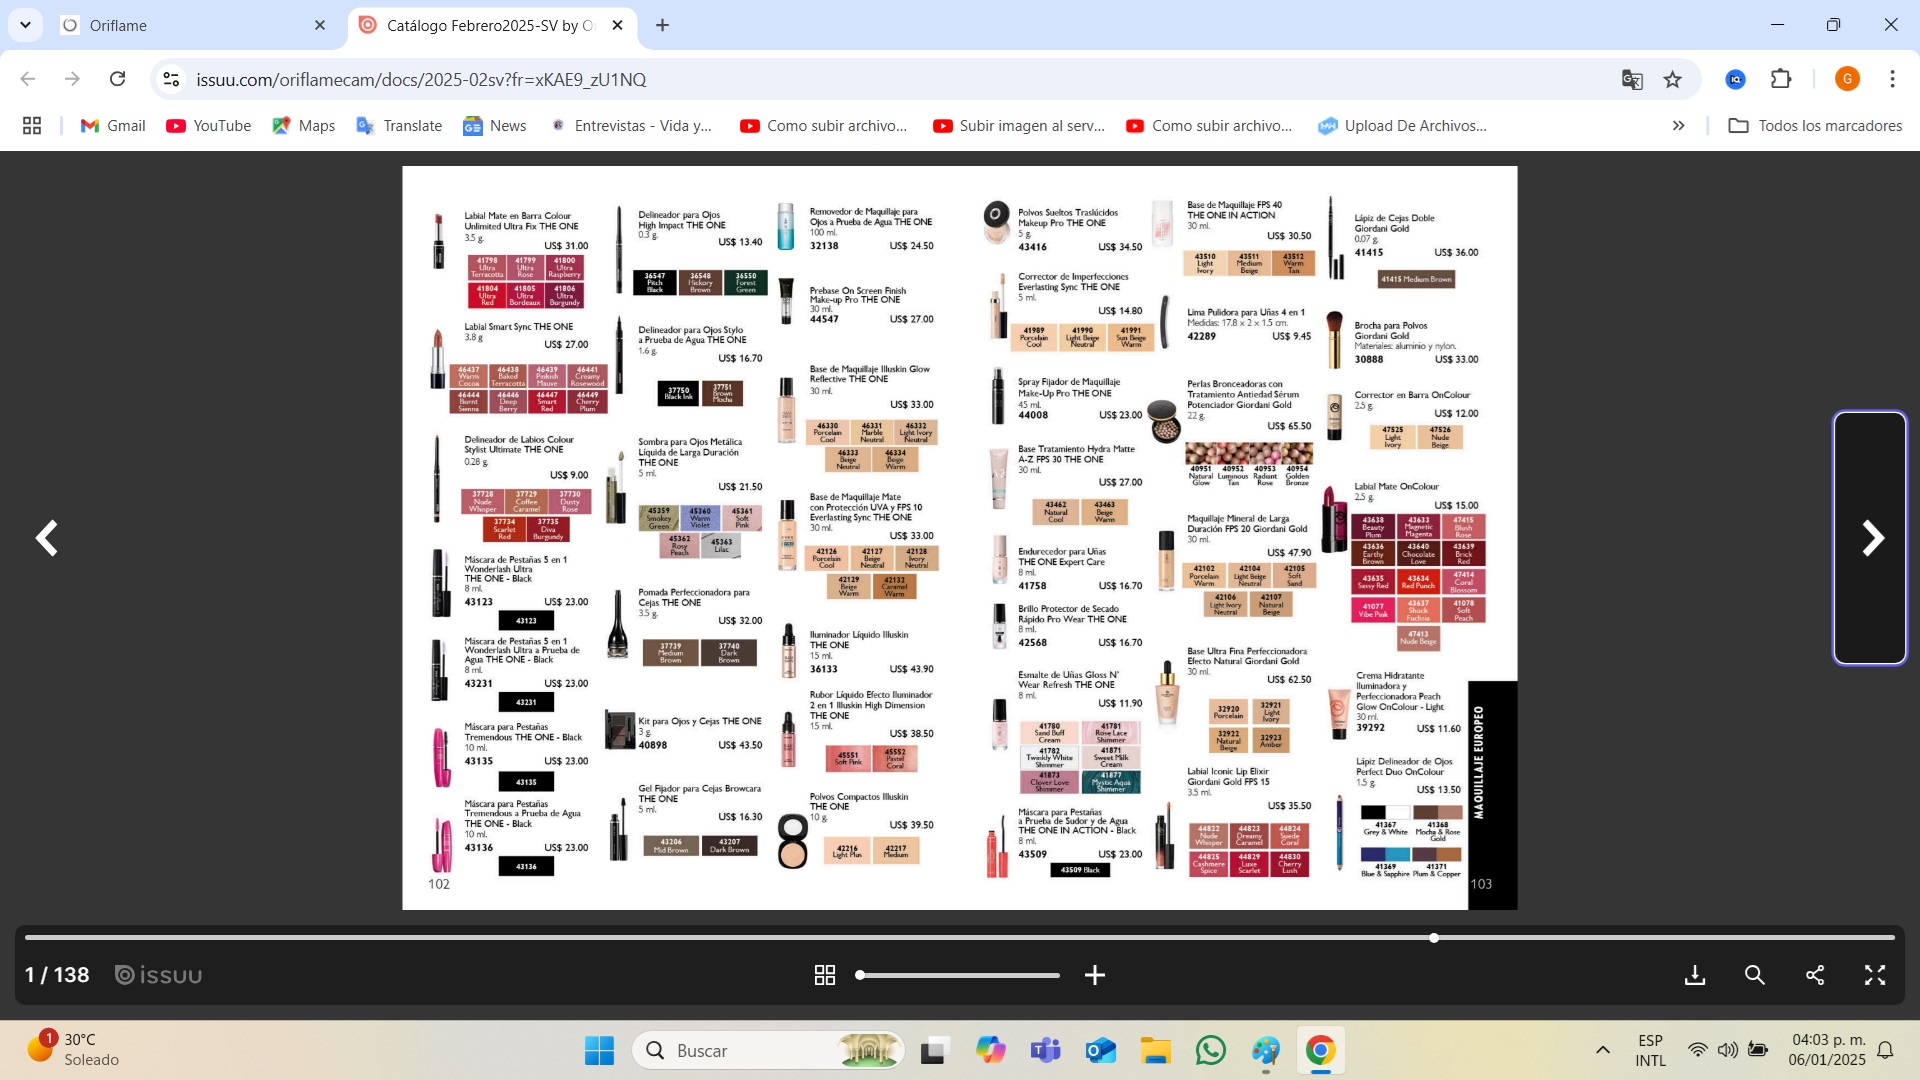
Task: Open Copilot from the taskbar
Action: click(x=990, y=1050)
